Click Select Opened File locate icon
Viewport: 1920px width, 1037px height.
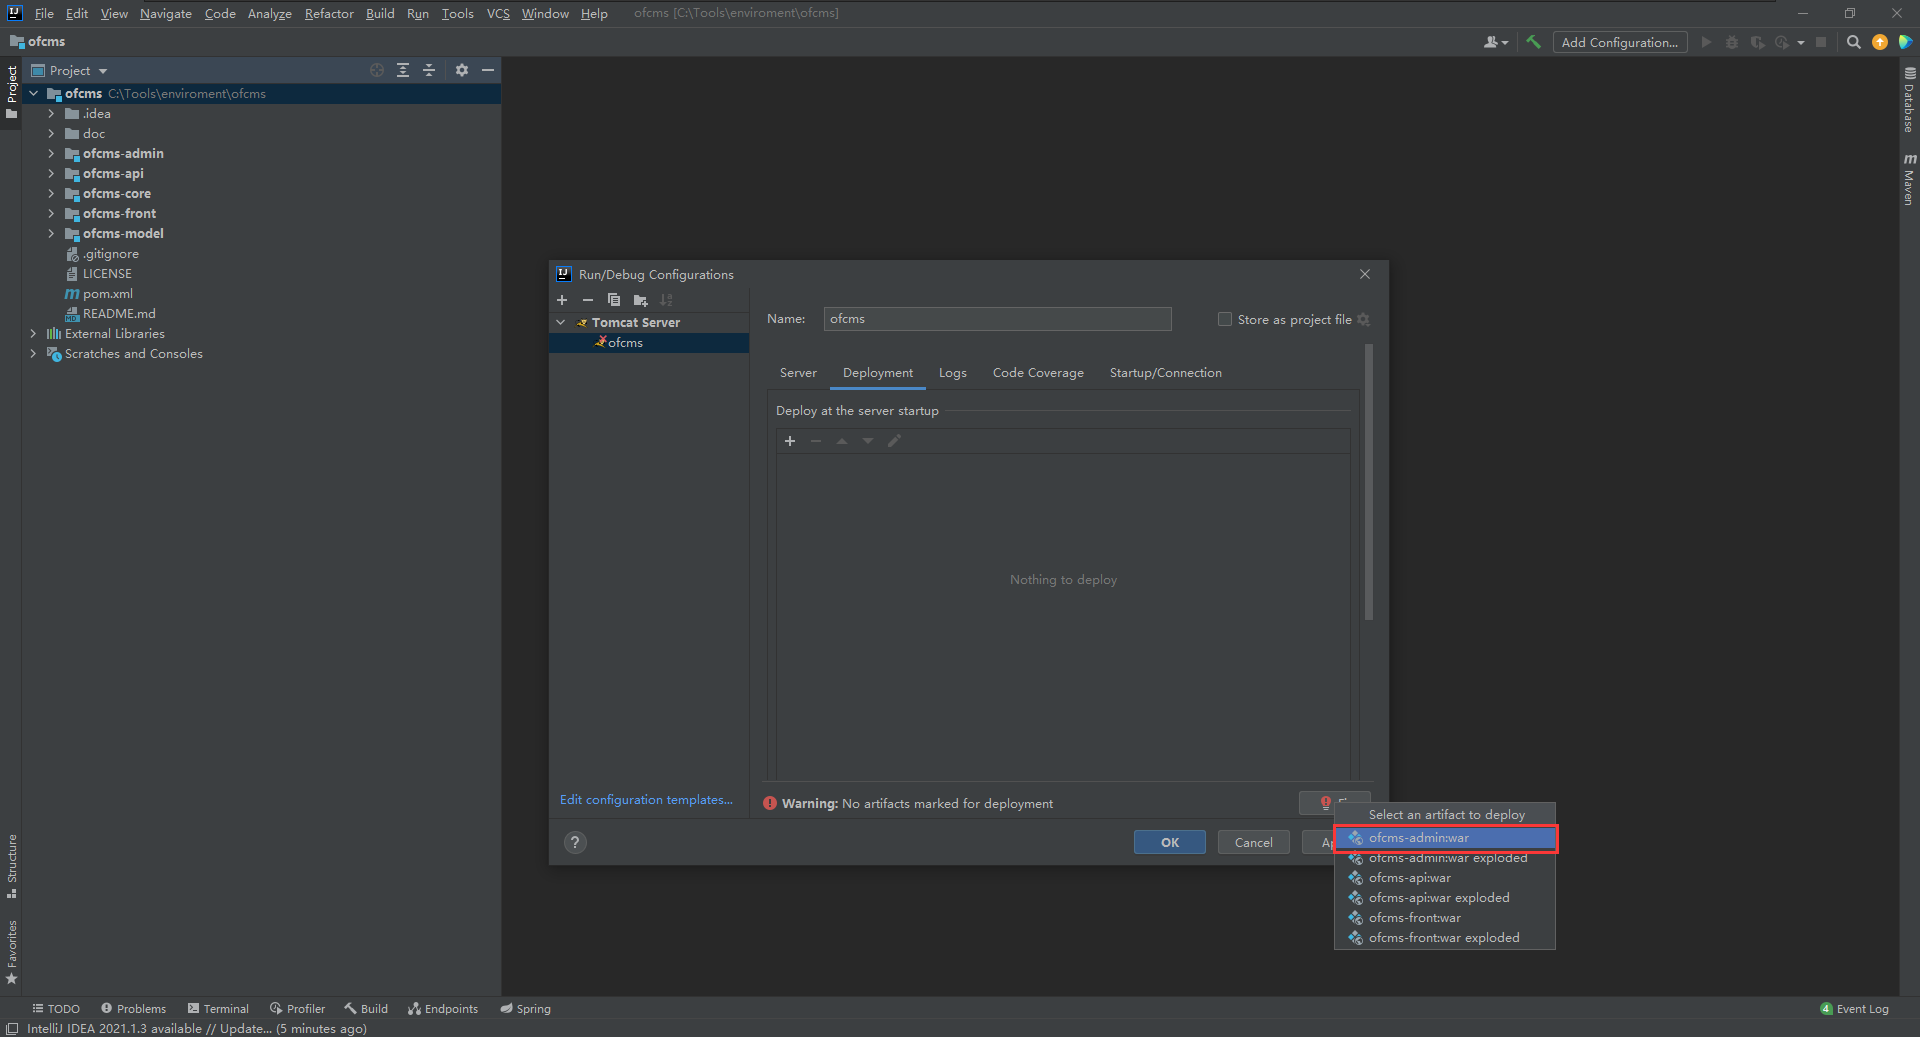[x=377, y=70]
